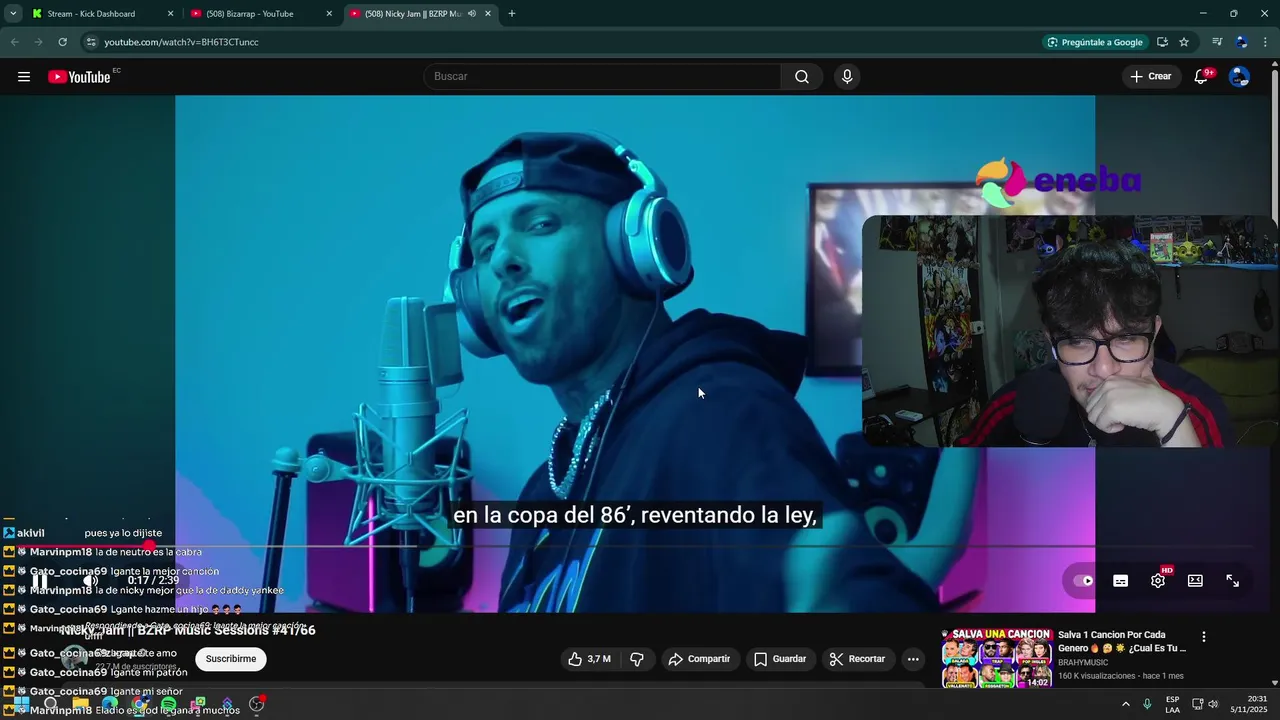View site information icon in address bar

(91, 42)
